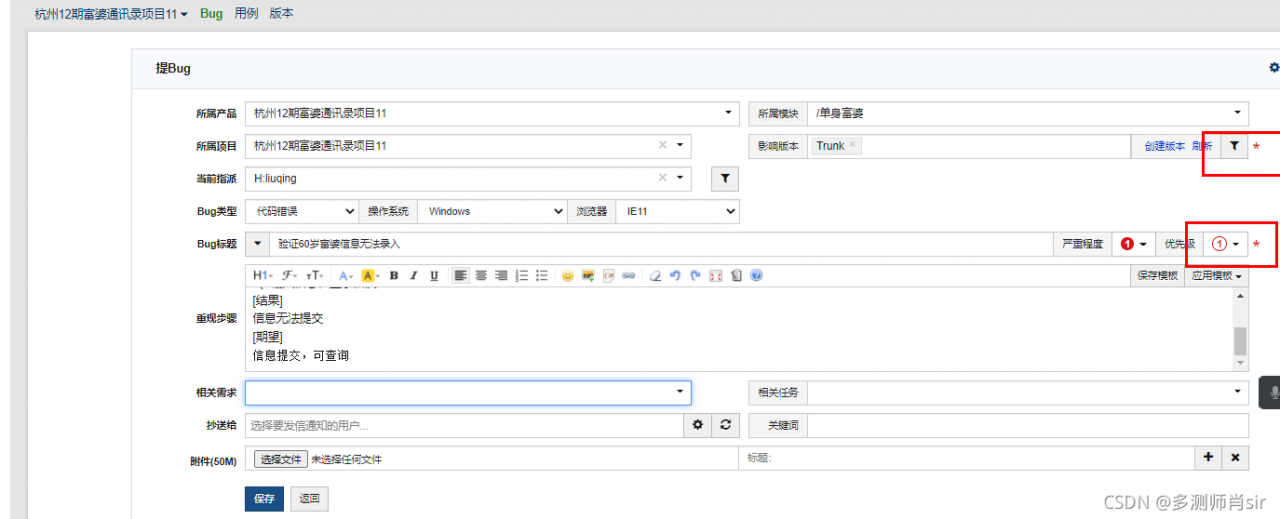Switch to the 用例 tab

pyautogui.click(x=245, y=14)
